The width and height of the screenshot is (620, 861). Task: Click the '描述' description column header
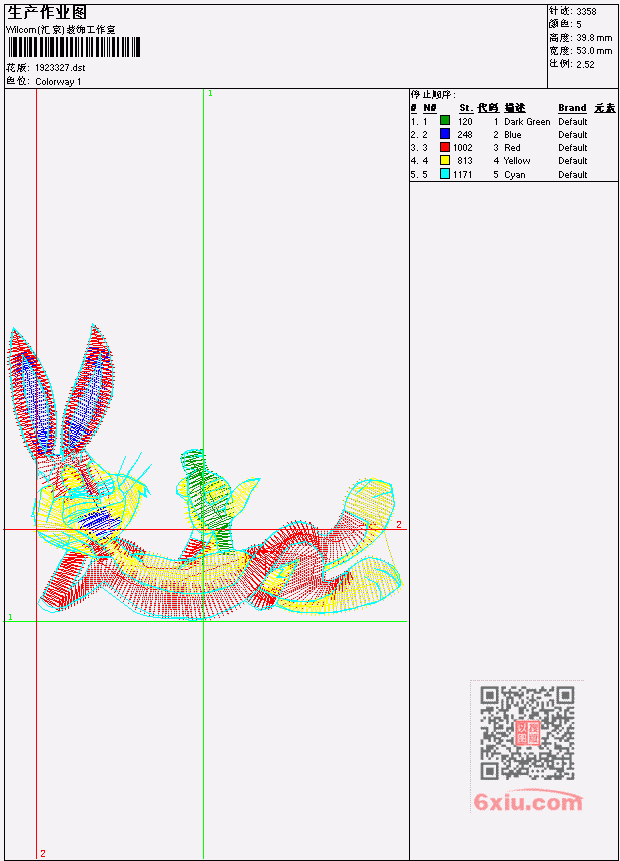click(x=515, y=108)
